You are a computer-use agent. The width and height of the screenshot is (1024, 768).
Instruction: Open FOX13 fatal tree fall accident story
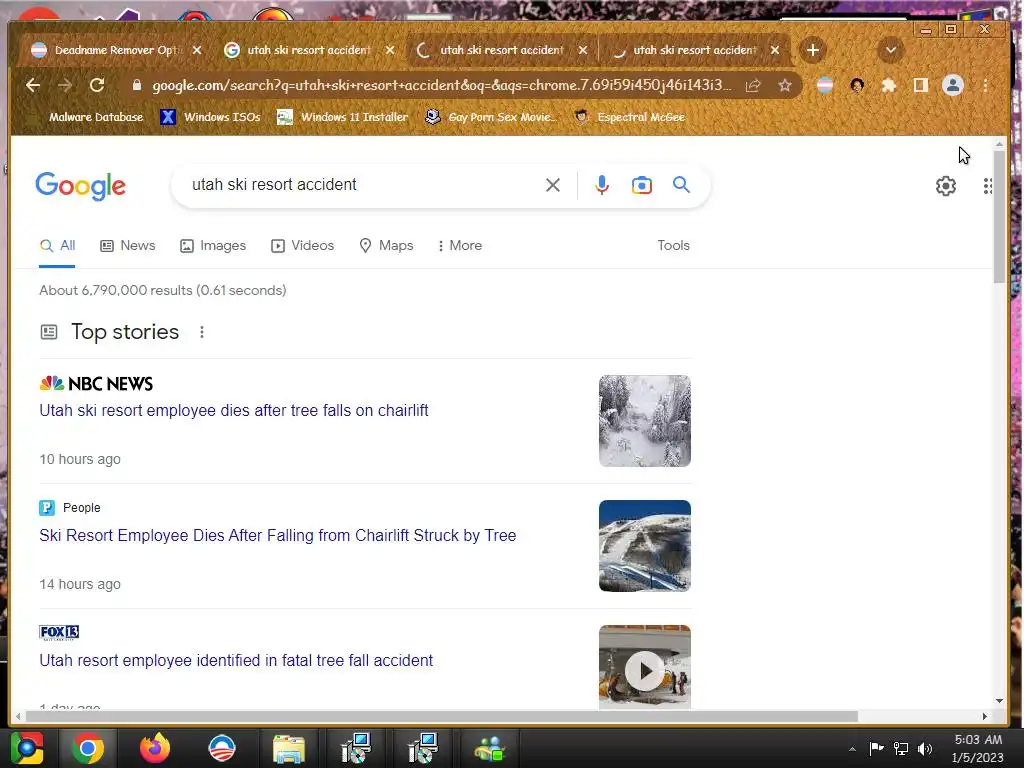click(236, 661)
